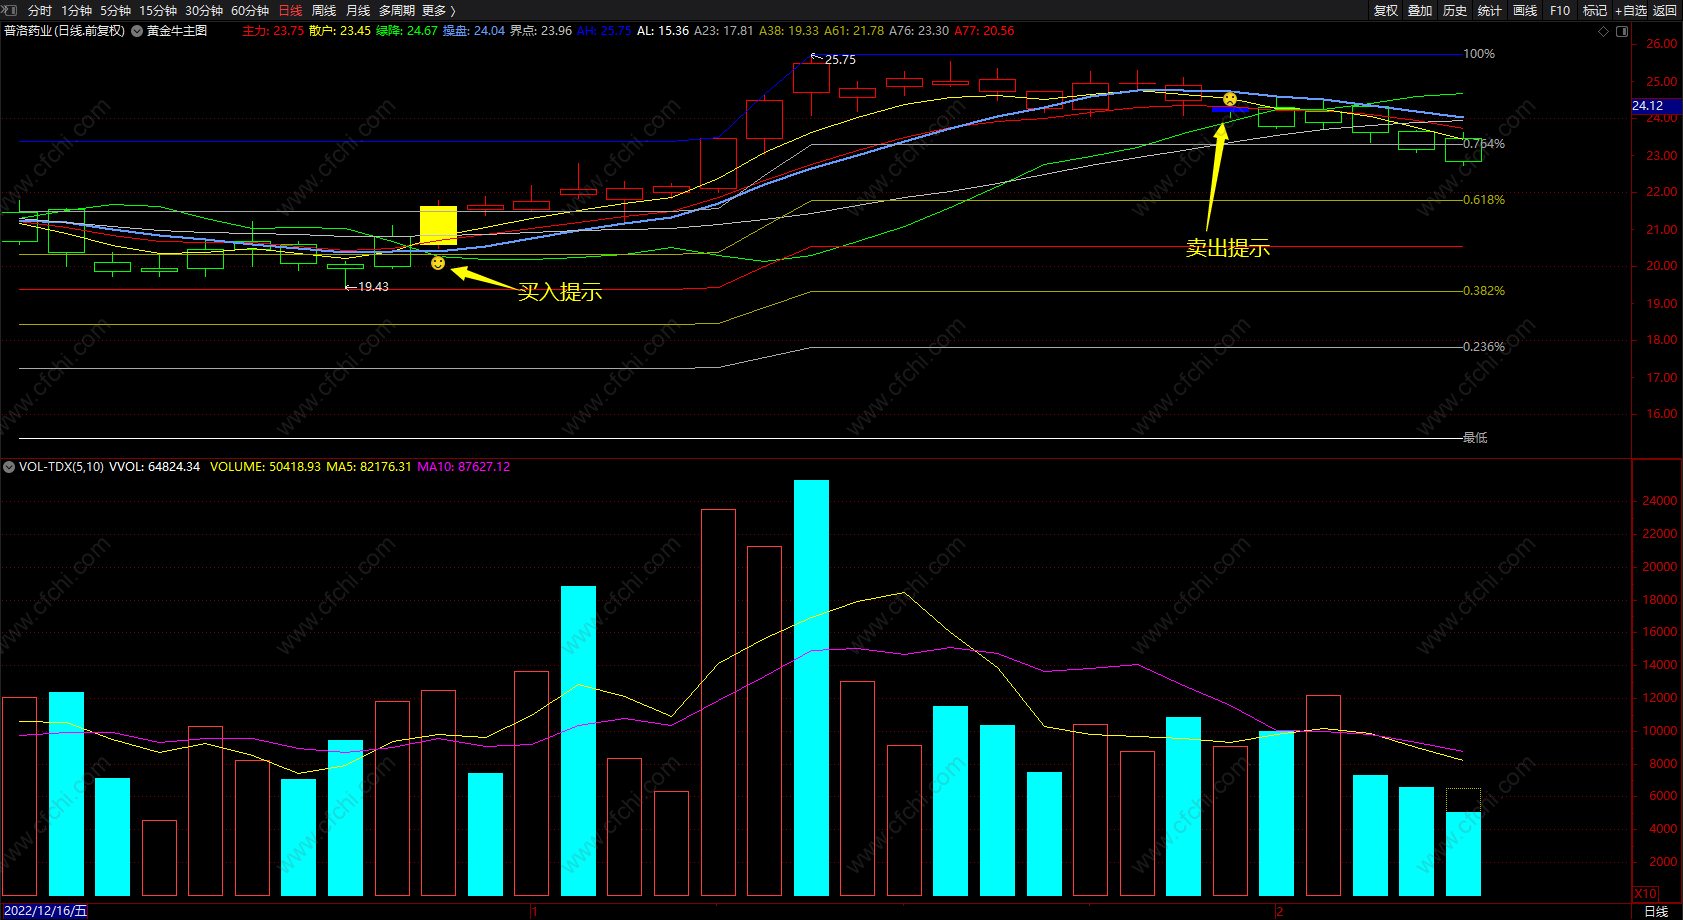The image size is (1683, 920).
Task: Click the yellow buy-signal candlestick
Action: click(x=438, y=225)
